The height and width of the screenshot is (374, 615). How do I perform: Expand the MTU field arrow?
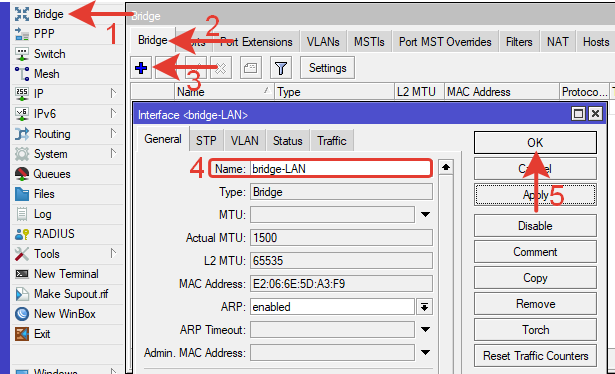[x=426, y=215]
